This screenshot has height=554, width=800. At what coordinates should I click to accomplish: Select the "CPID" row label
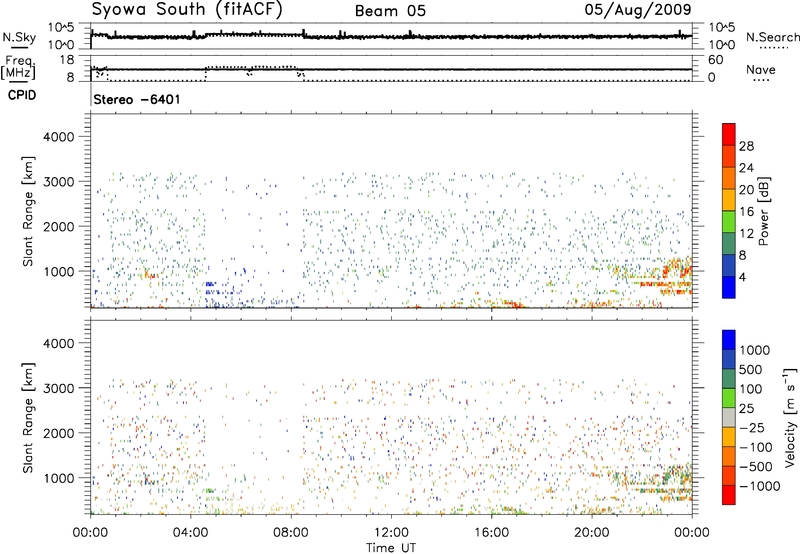22,95
